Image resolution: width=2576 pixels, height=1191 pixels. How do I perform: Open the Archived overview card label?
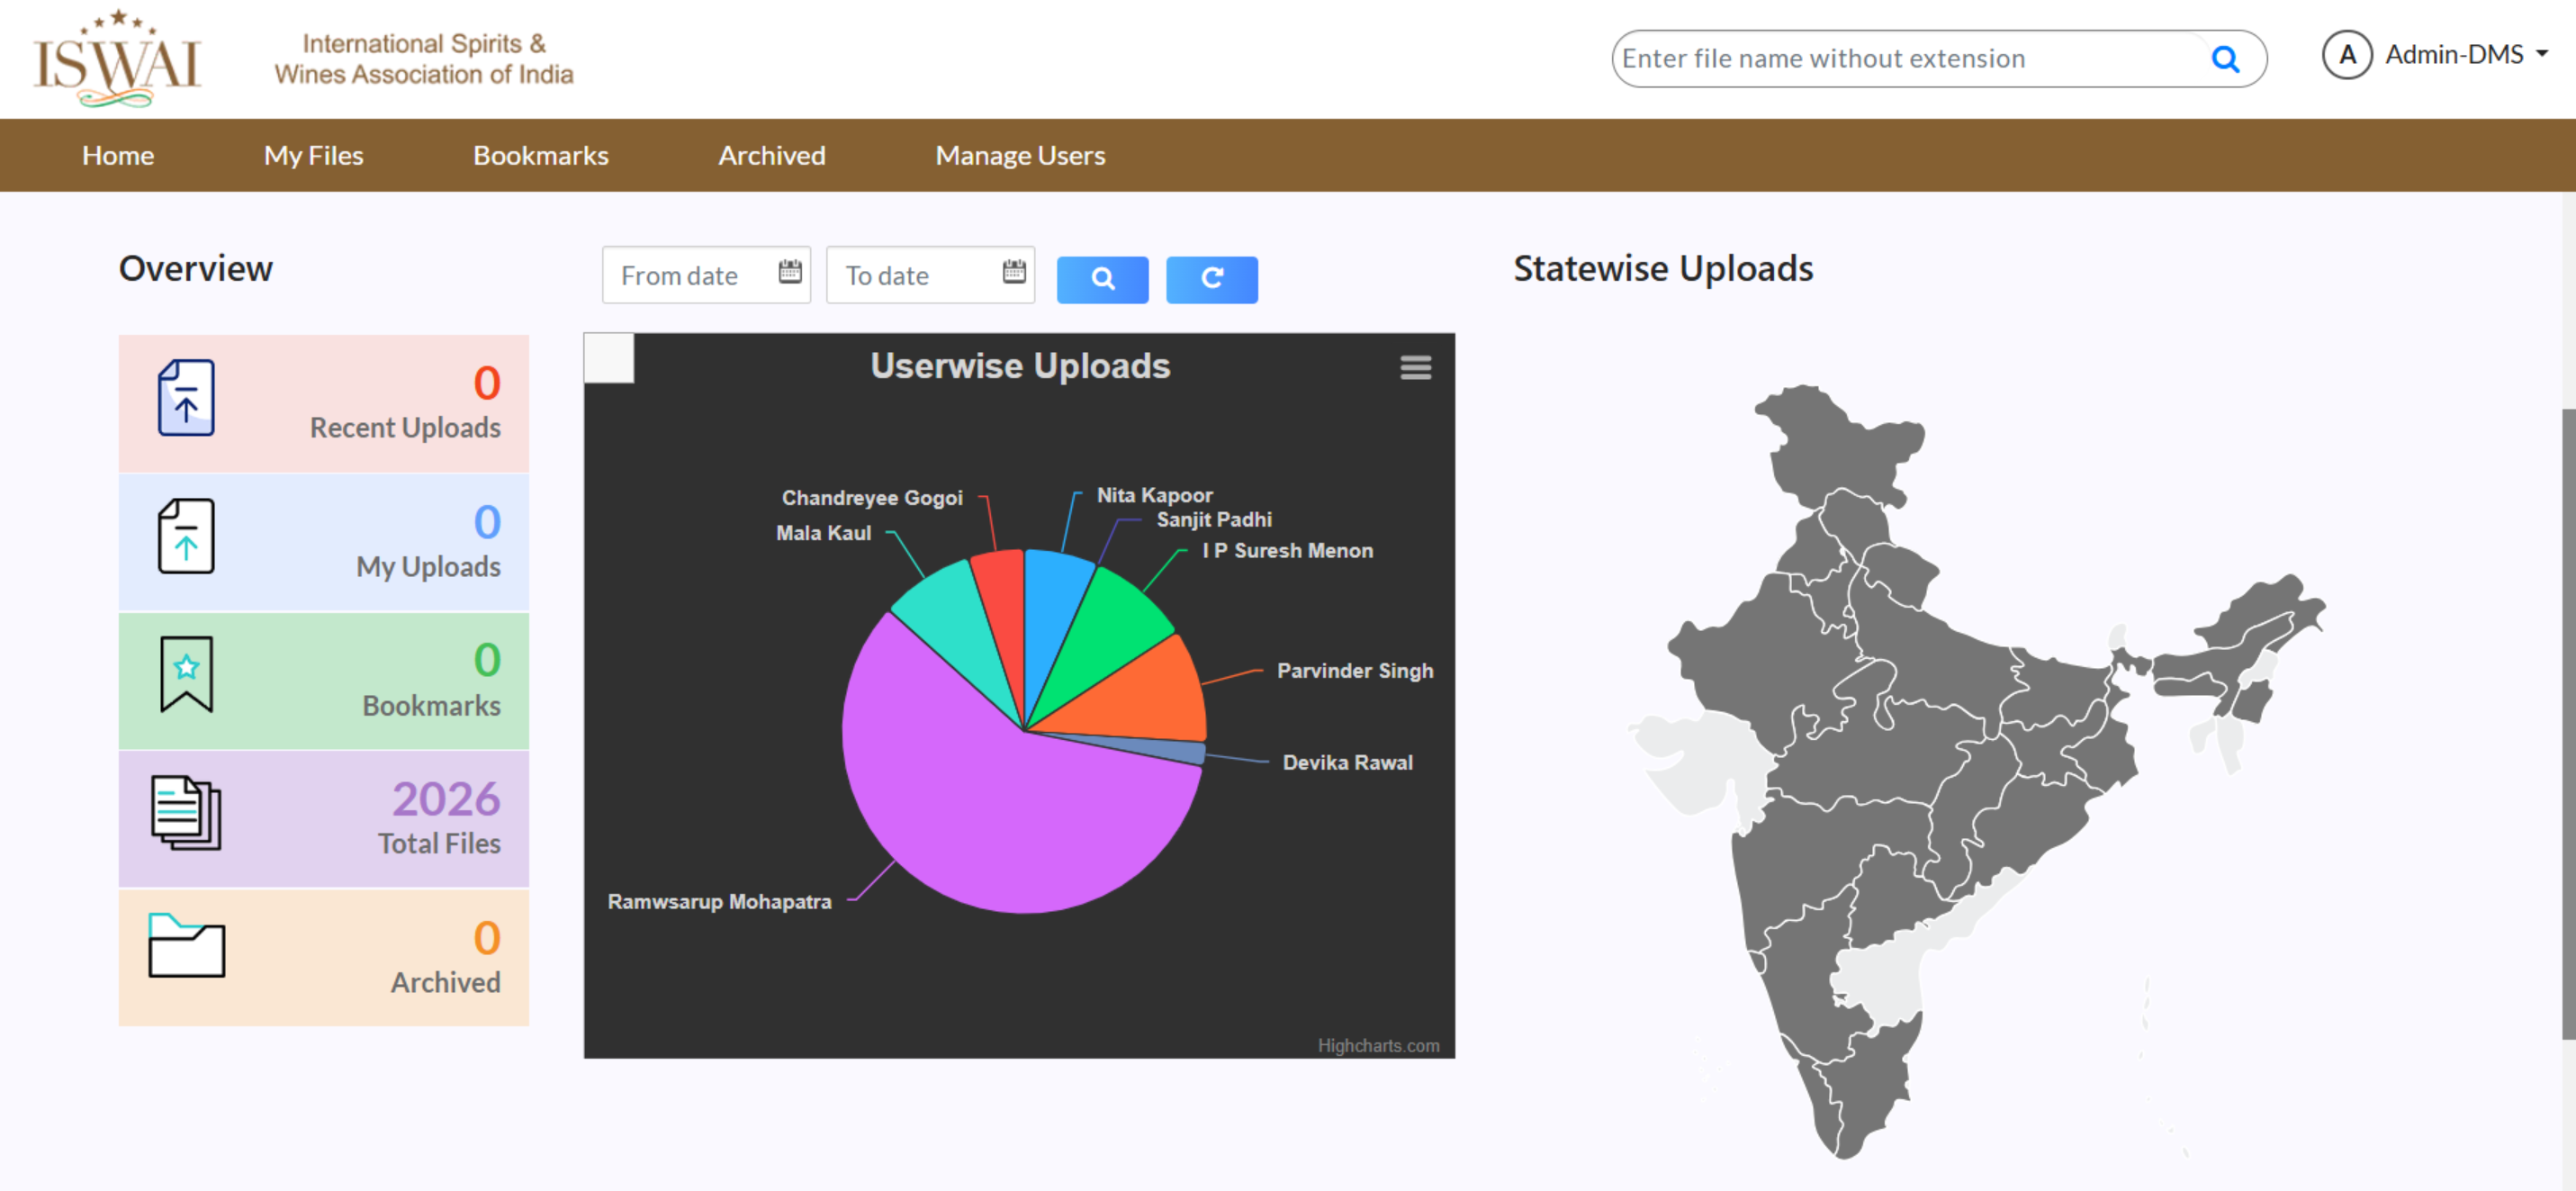[445, 983]
